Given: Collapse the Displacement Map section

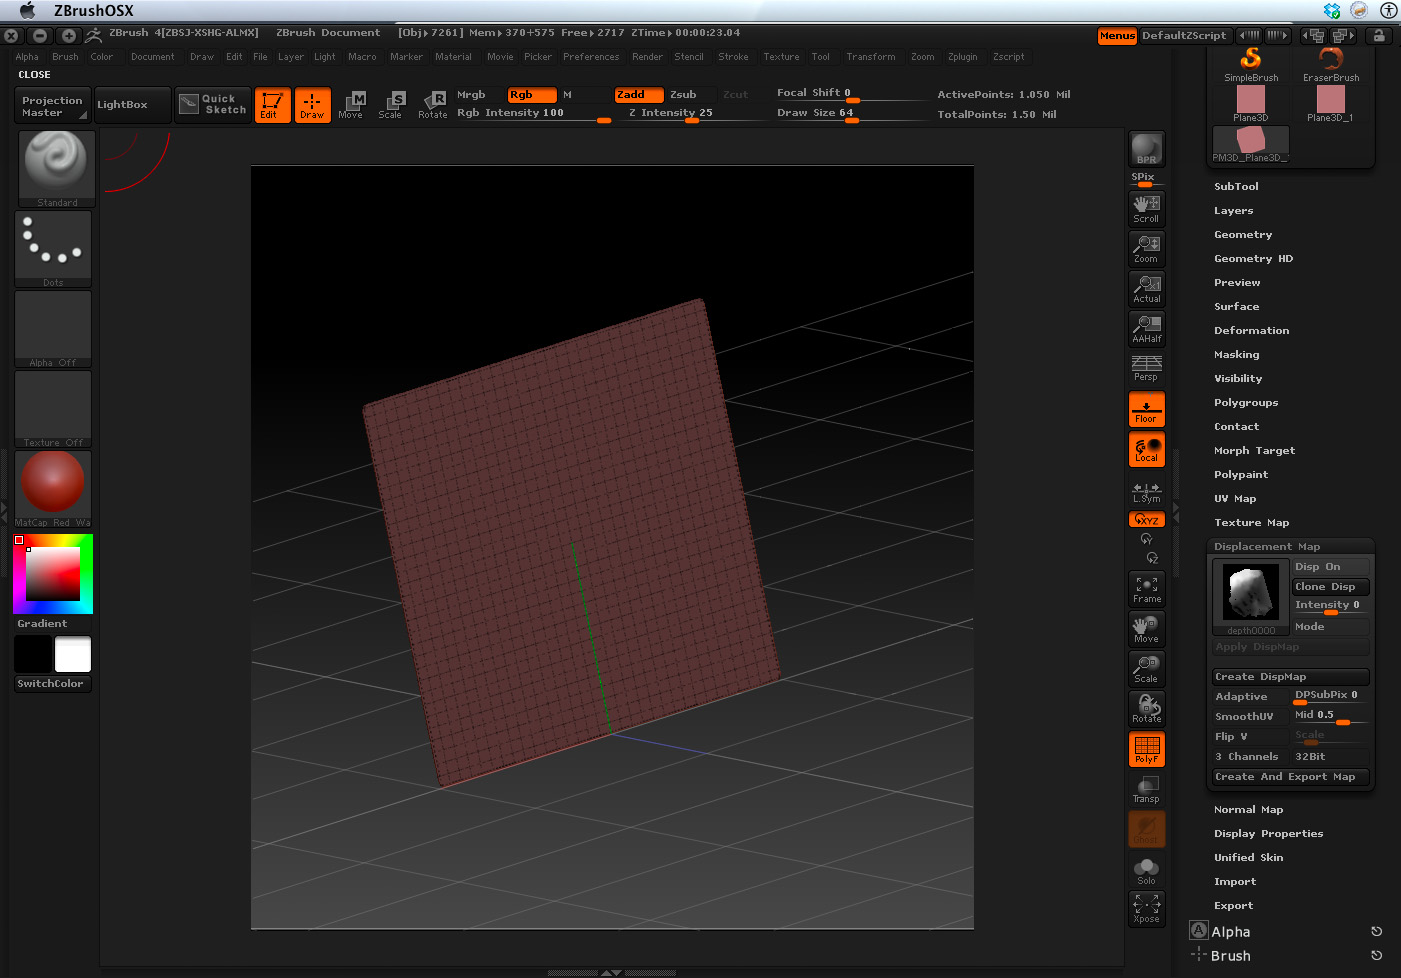Looking at the screenshot, I should click(x=1266, y=547).
